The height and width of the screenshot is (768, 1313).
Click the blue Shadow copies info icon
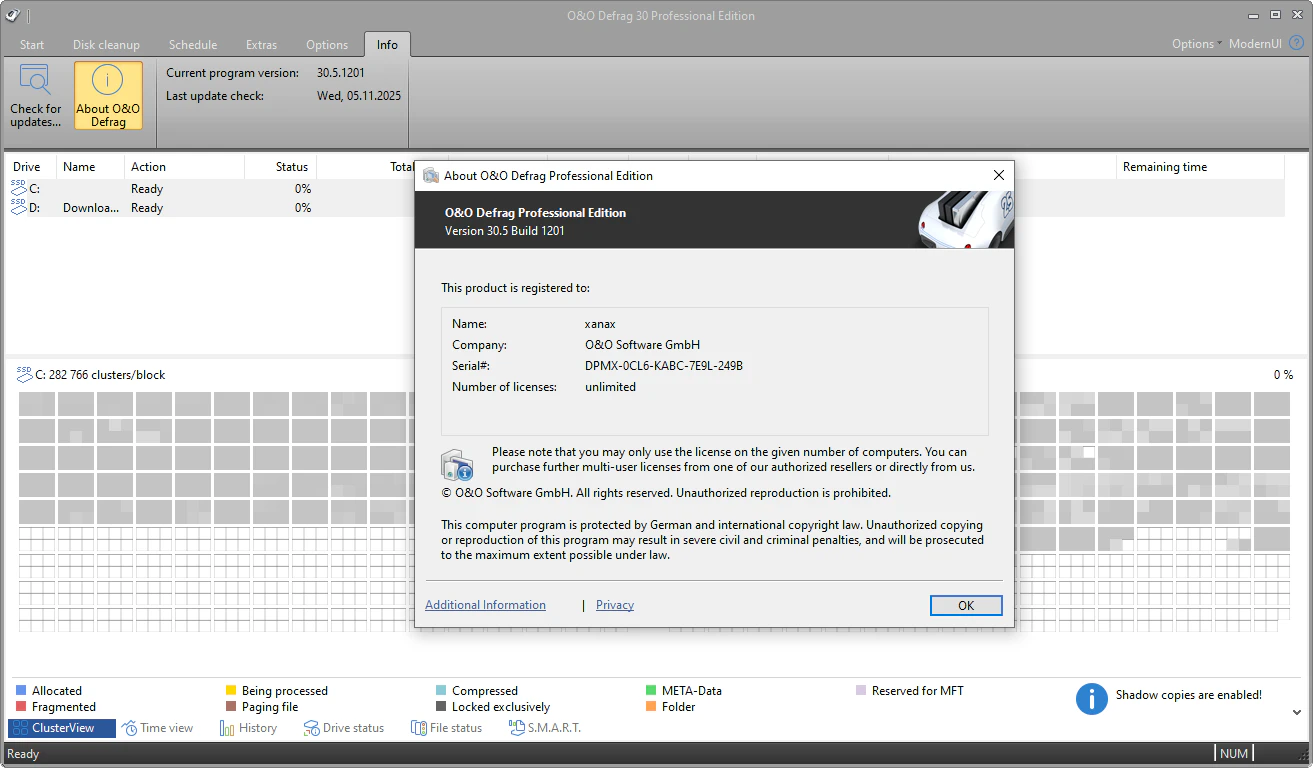pyautogui.click(x=1091, y=699)
